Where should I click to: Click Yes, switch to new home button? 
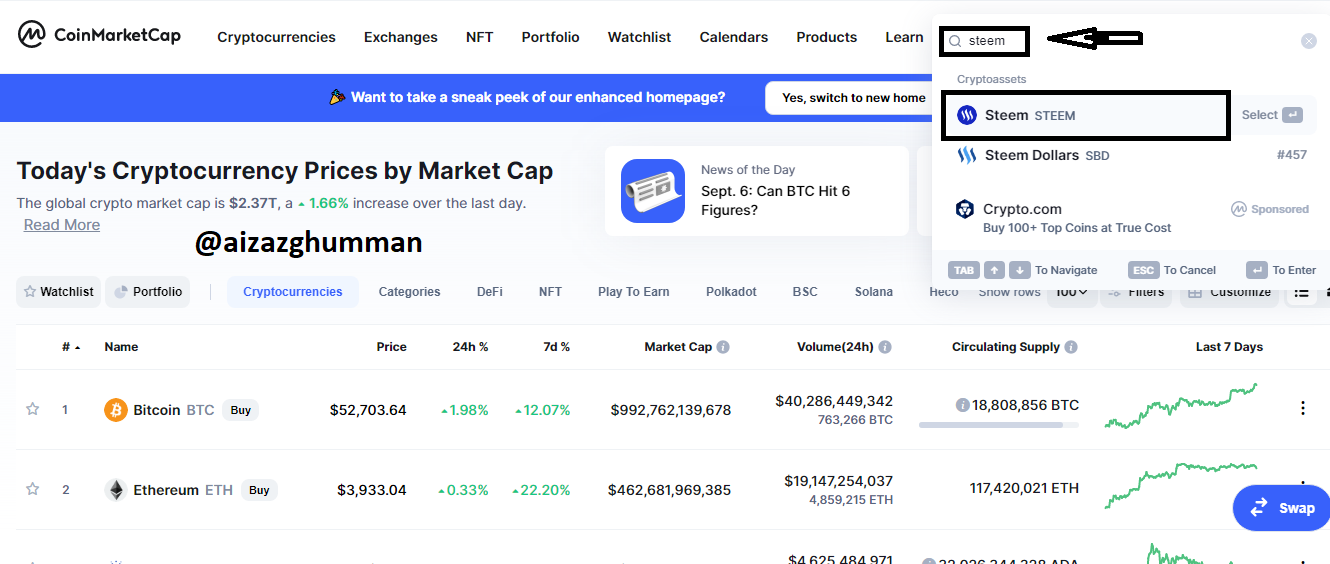pos(853,98)
